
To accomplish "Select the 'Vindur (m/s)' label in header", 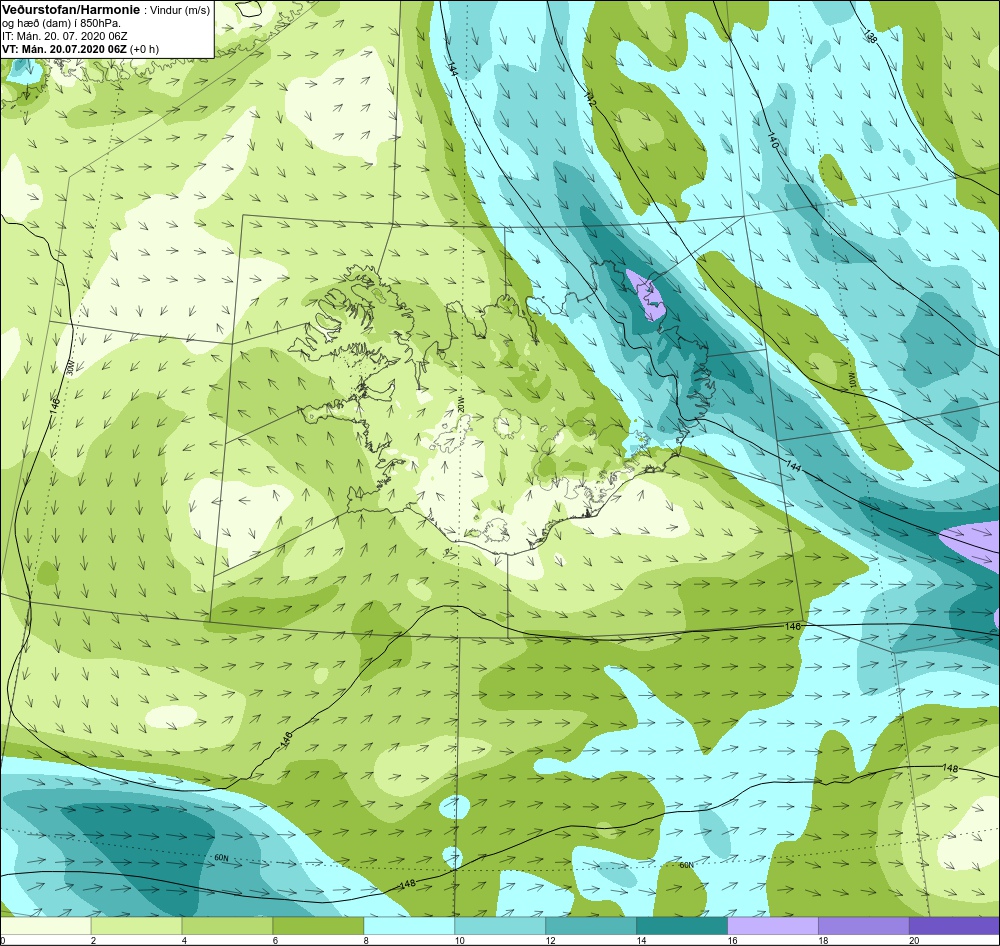I will [x=179, y=10].
